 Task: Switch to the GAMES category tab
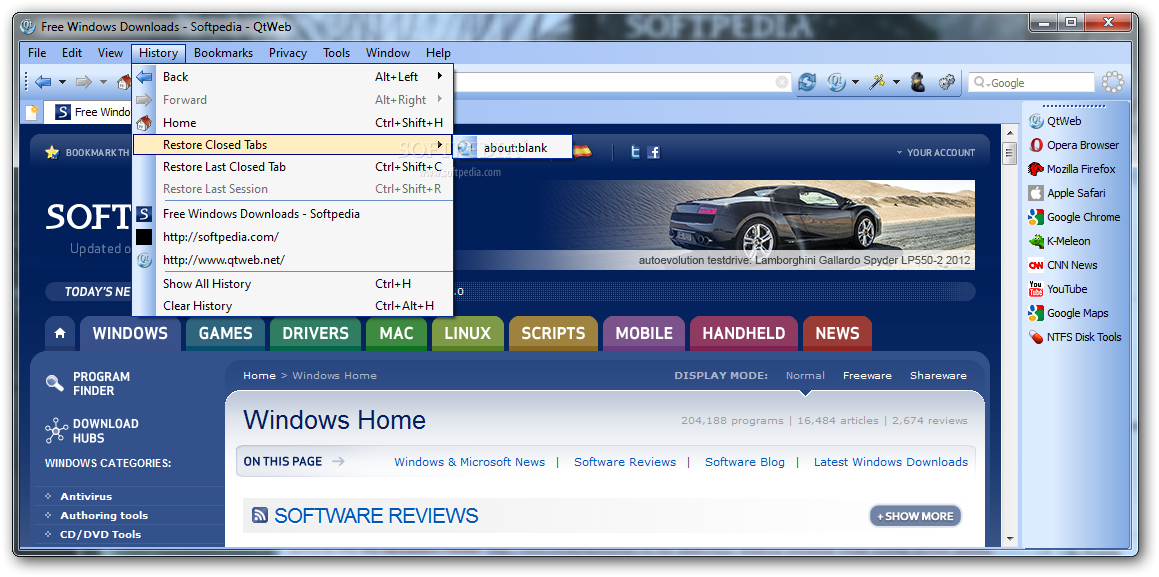pos(225,334)
